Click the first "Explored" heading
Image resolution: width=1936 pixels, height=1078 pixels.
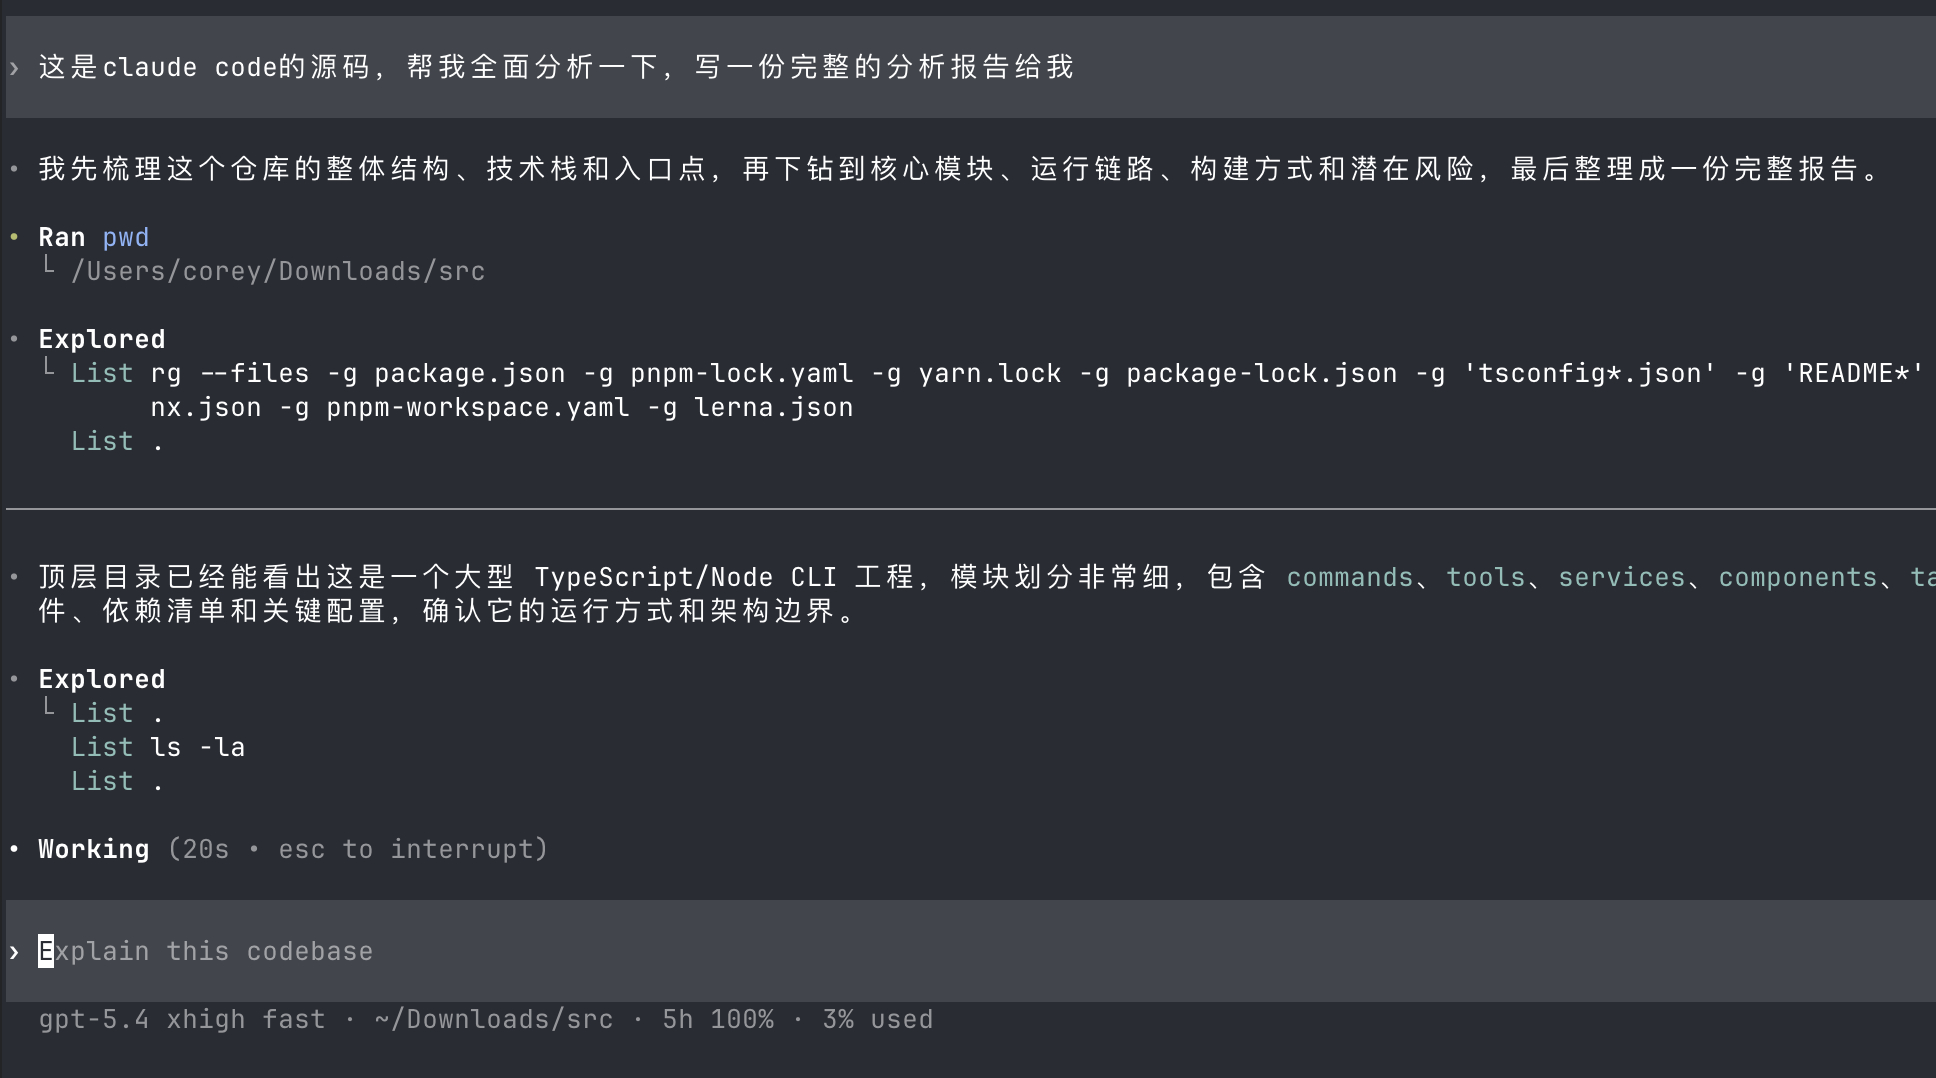coord(101,340)
